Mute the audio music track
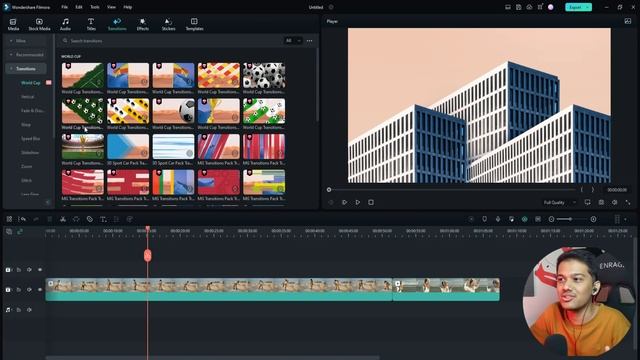Screen dimensions: 640x360 click(x=29, y=310)
